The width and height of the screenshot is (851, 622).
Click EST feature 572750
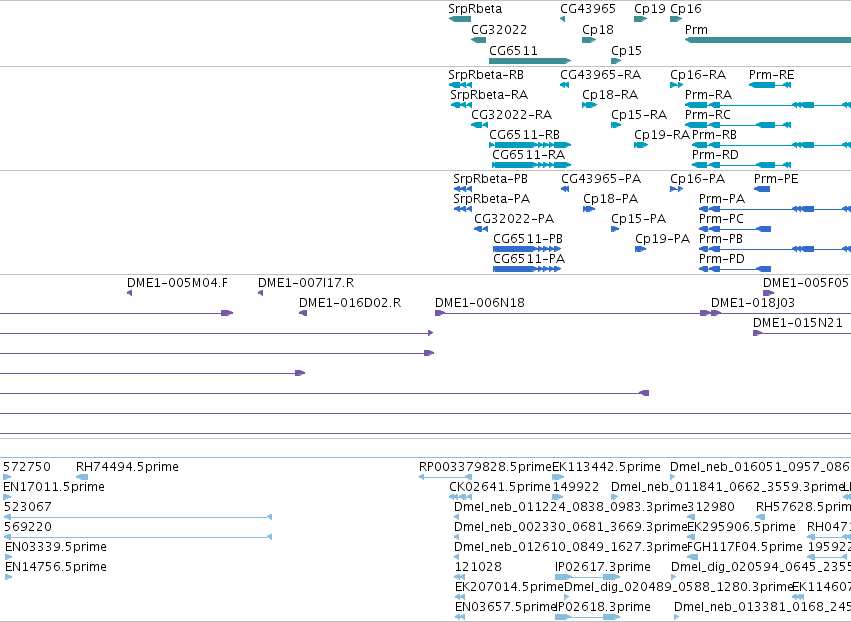(7, 477)
